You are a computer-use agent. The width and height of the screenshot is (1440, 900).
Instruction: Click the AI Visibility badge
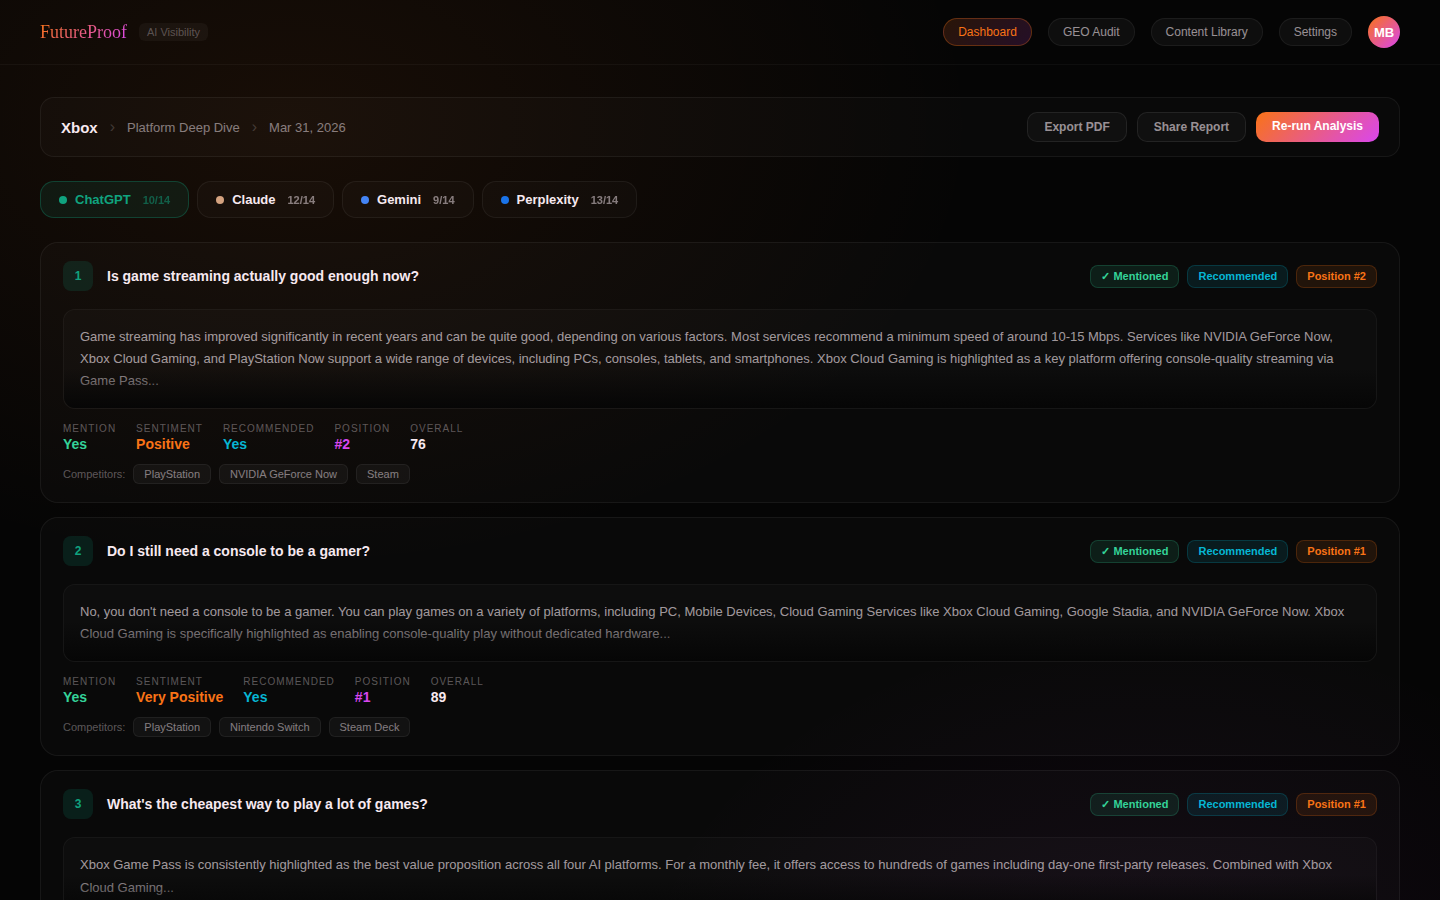173,32
